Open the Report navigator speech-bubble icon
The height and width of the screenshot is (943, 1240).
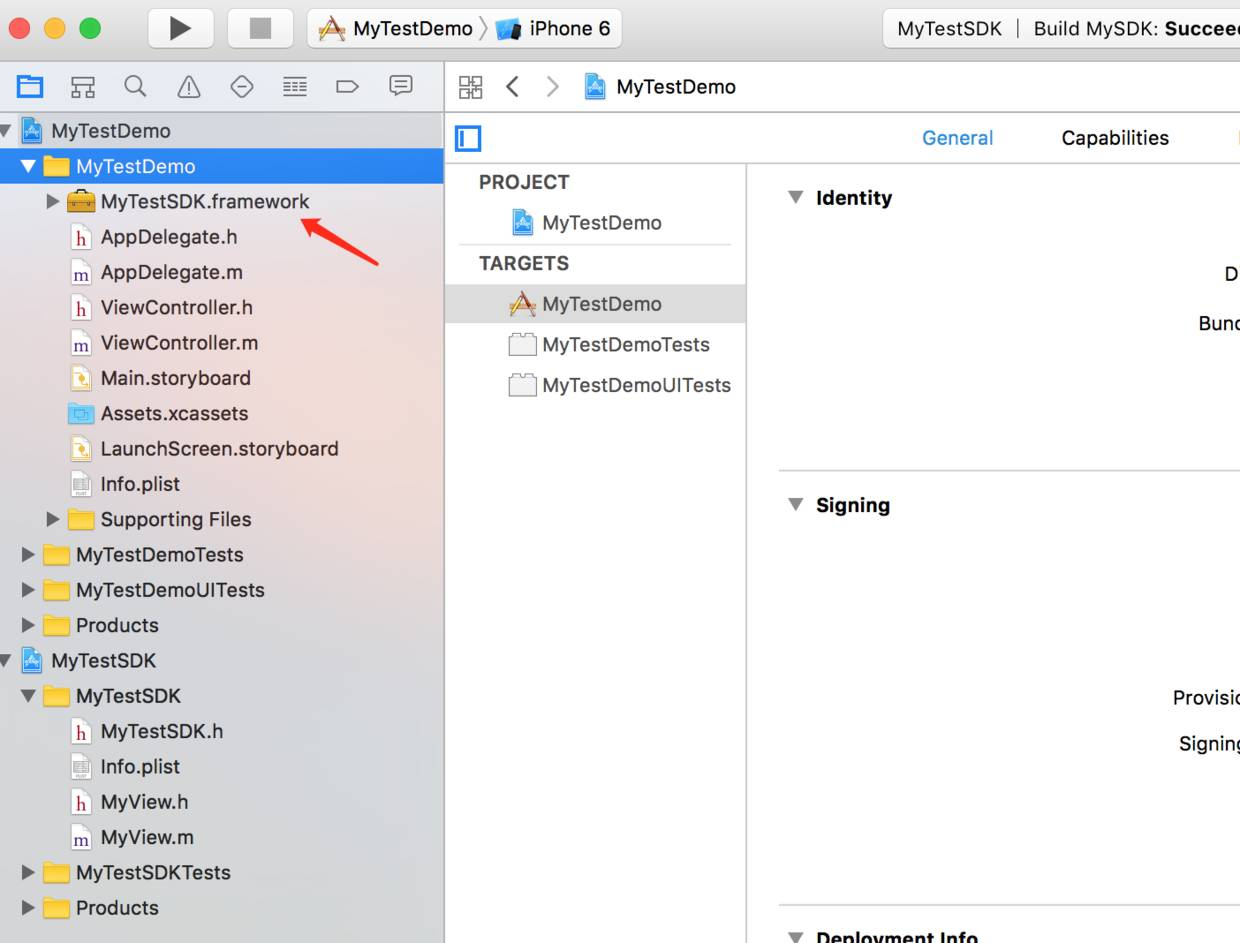[x=401, y=87]
